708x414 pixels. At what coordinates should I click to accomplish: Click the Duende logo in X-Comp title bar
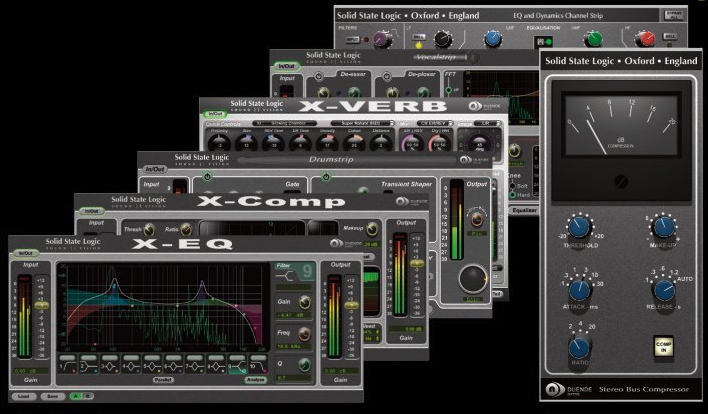[x=402, y=201]
